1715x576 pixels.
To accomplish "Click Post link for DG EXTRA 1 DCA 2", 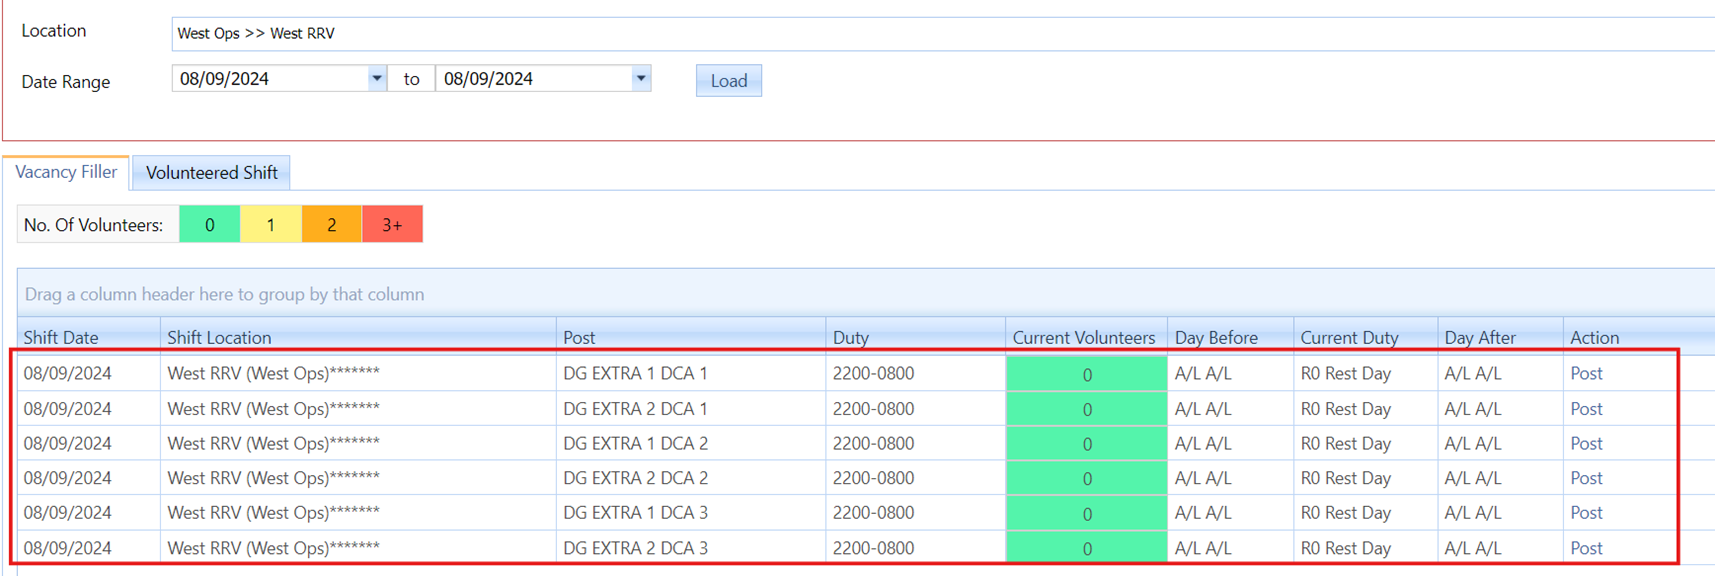I will point(1586,444).
